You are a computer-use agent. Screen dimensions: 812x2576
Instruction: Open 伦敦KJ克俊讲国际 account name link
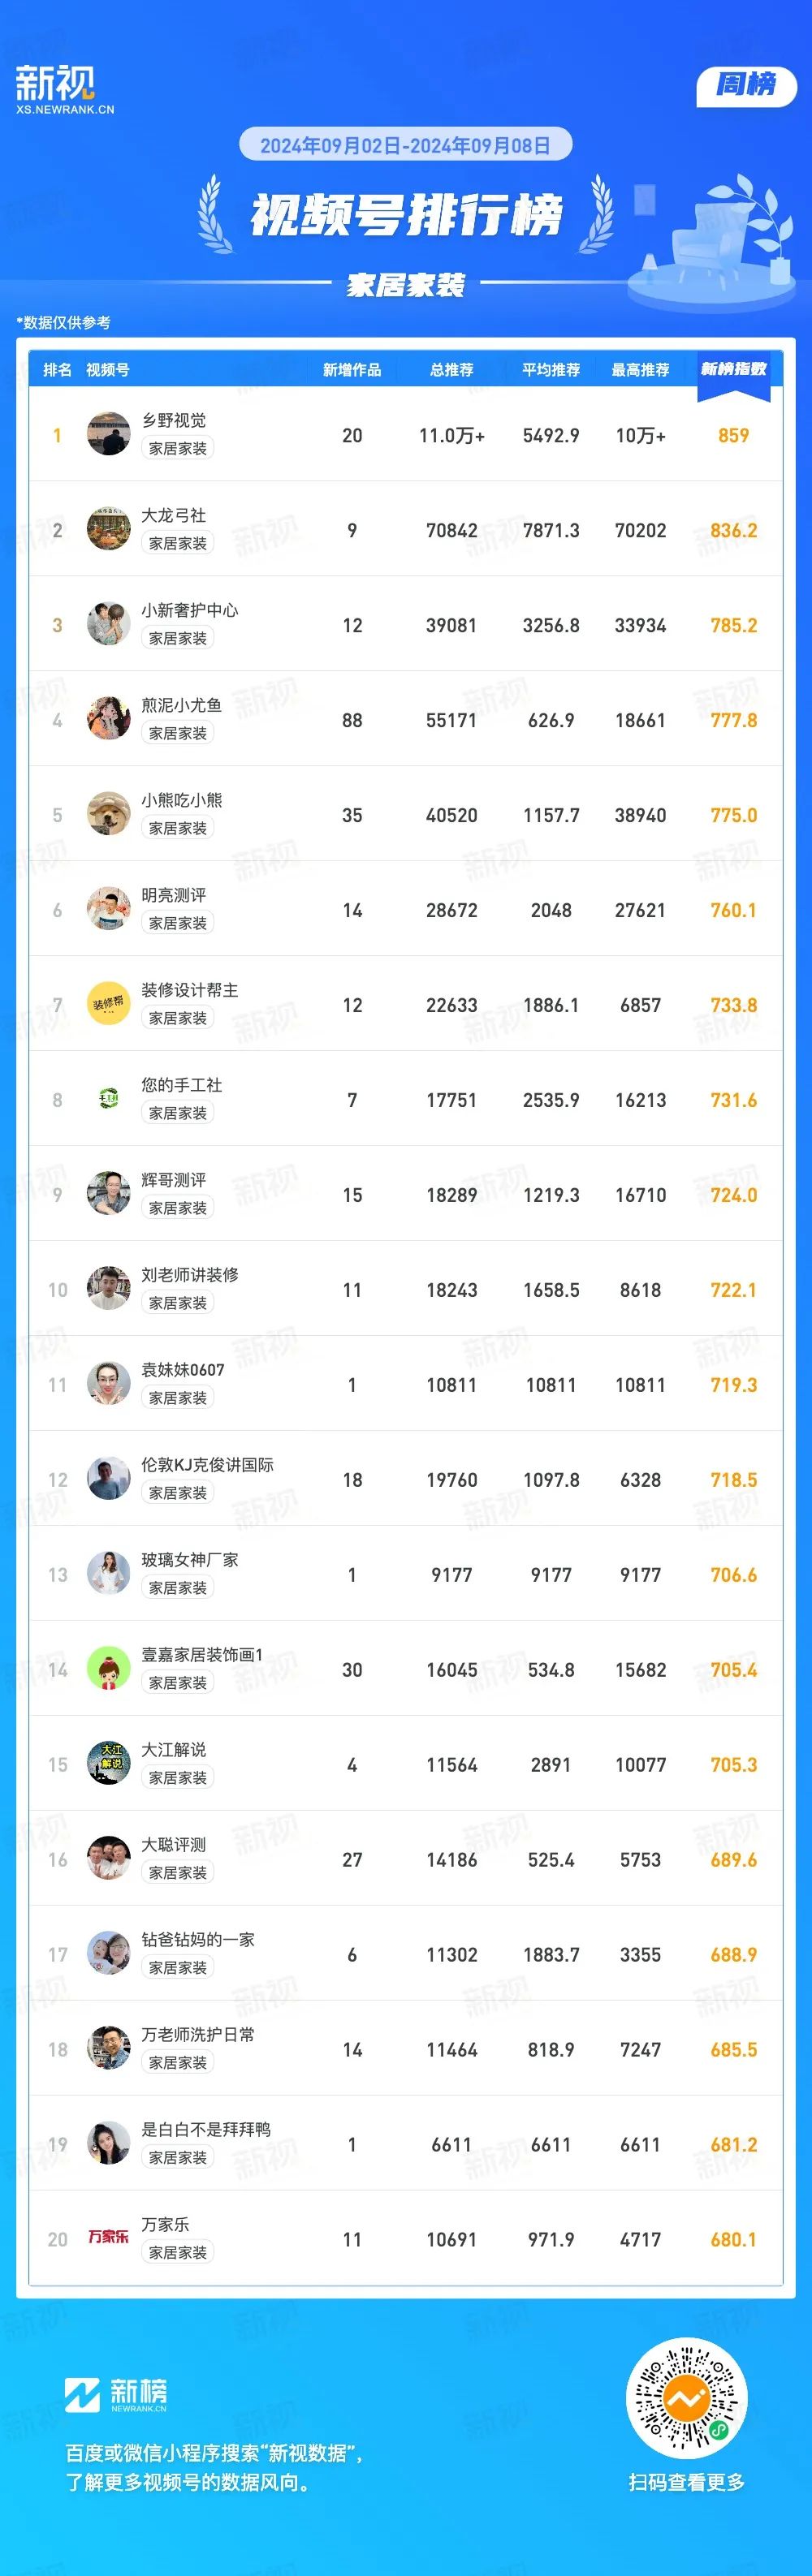(x=207, y=1465)
